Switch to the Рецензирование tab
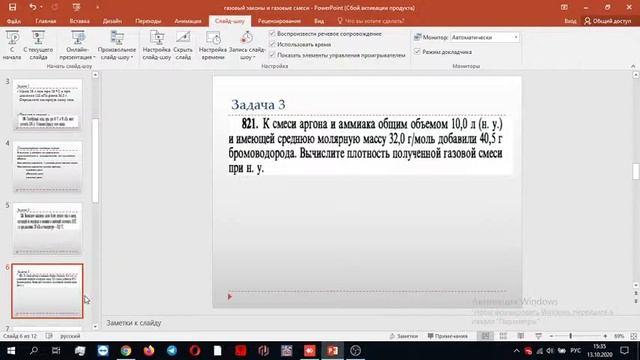640x360 pixels. click(279, 21)
